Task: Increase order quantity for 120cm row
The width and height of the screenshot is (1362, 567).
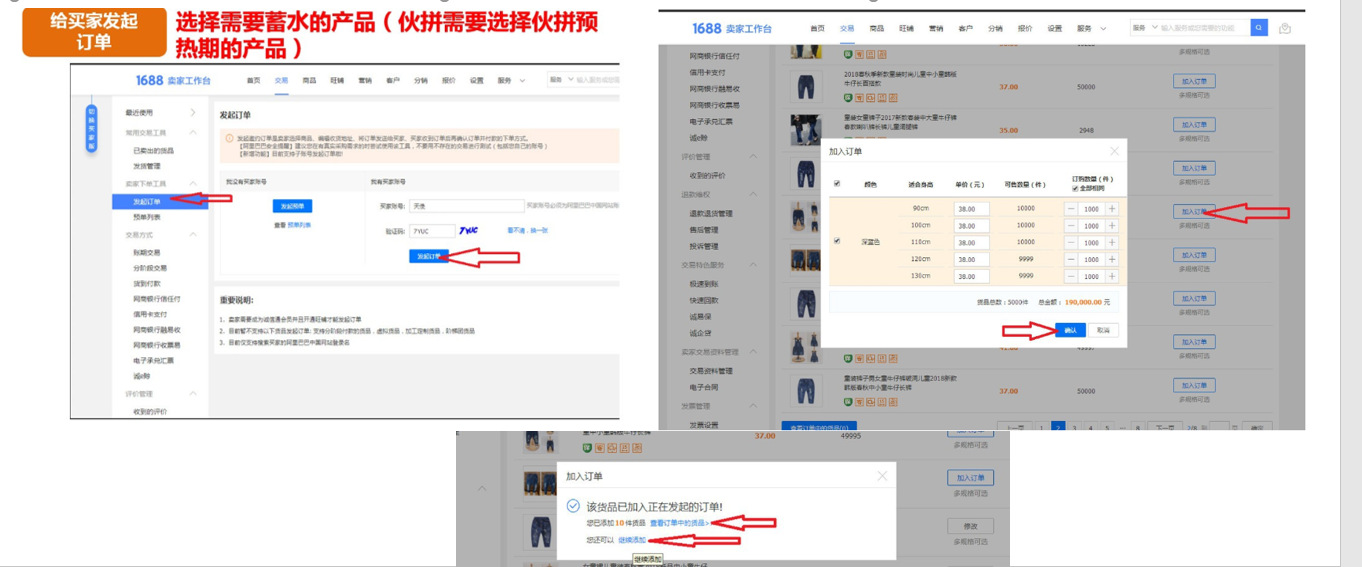Action: coord(1111,259)
